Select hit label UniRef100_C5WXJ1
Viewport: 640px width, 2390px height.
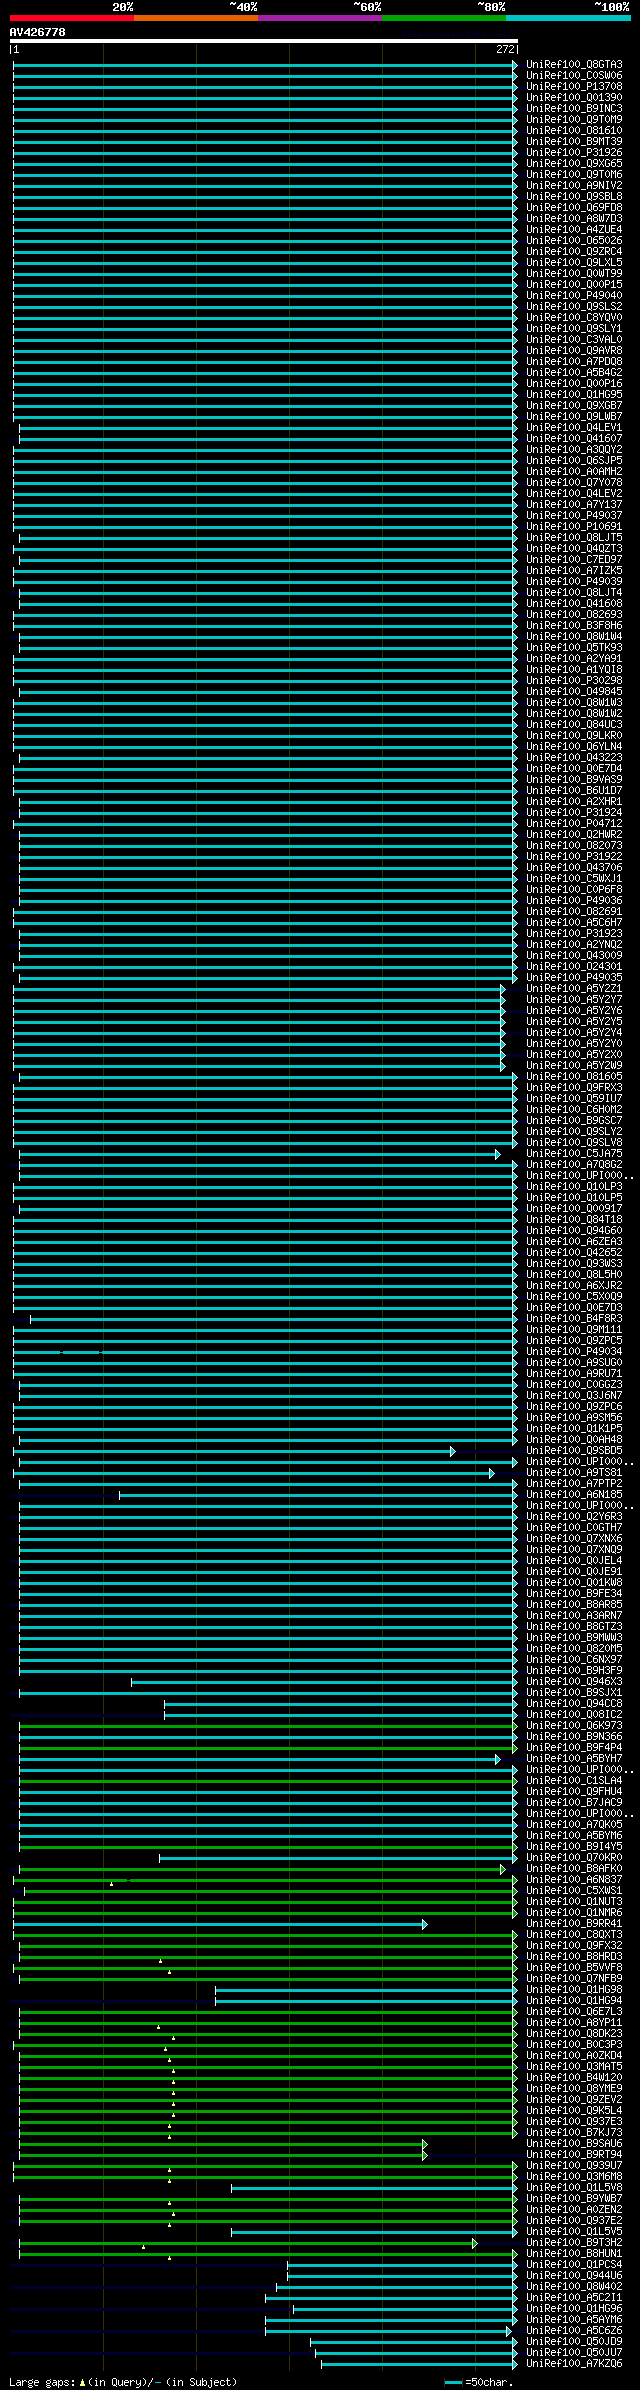click(x=574, y=879)
